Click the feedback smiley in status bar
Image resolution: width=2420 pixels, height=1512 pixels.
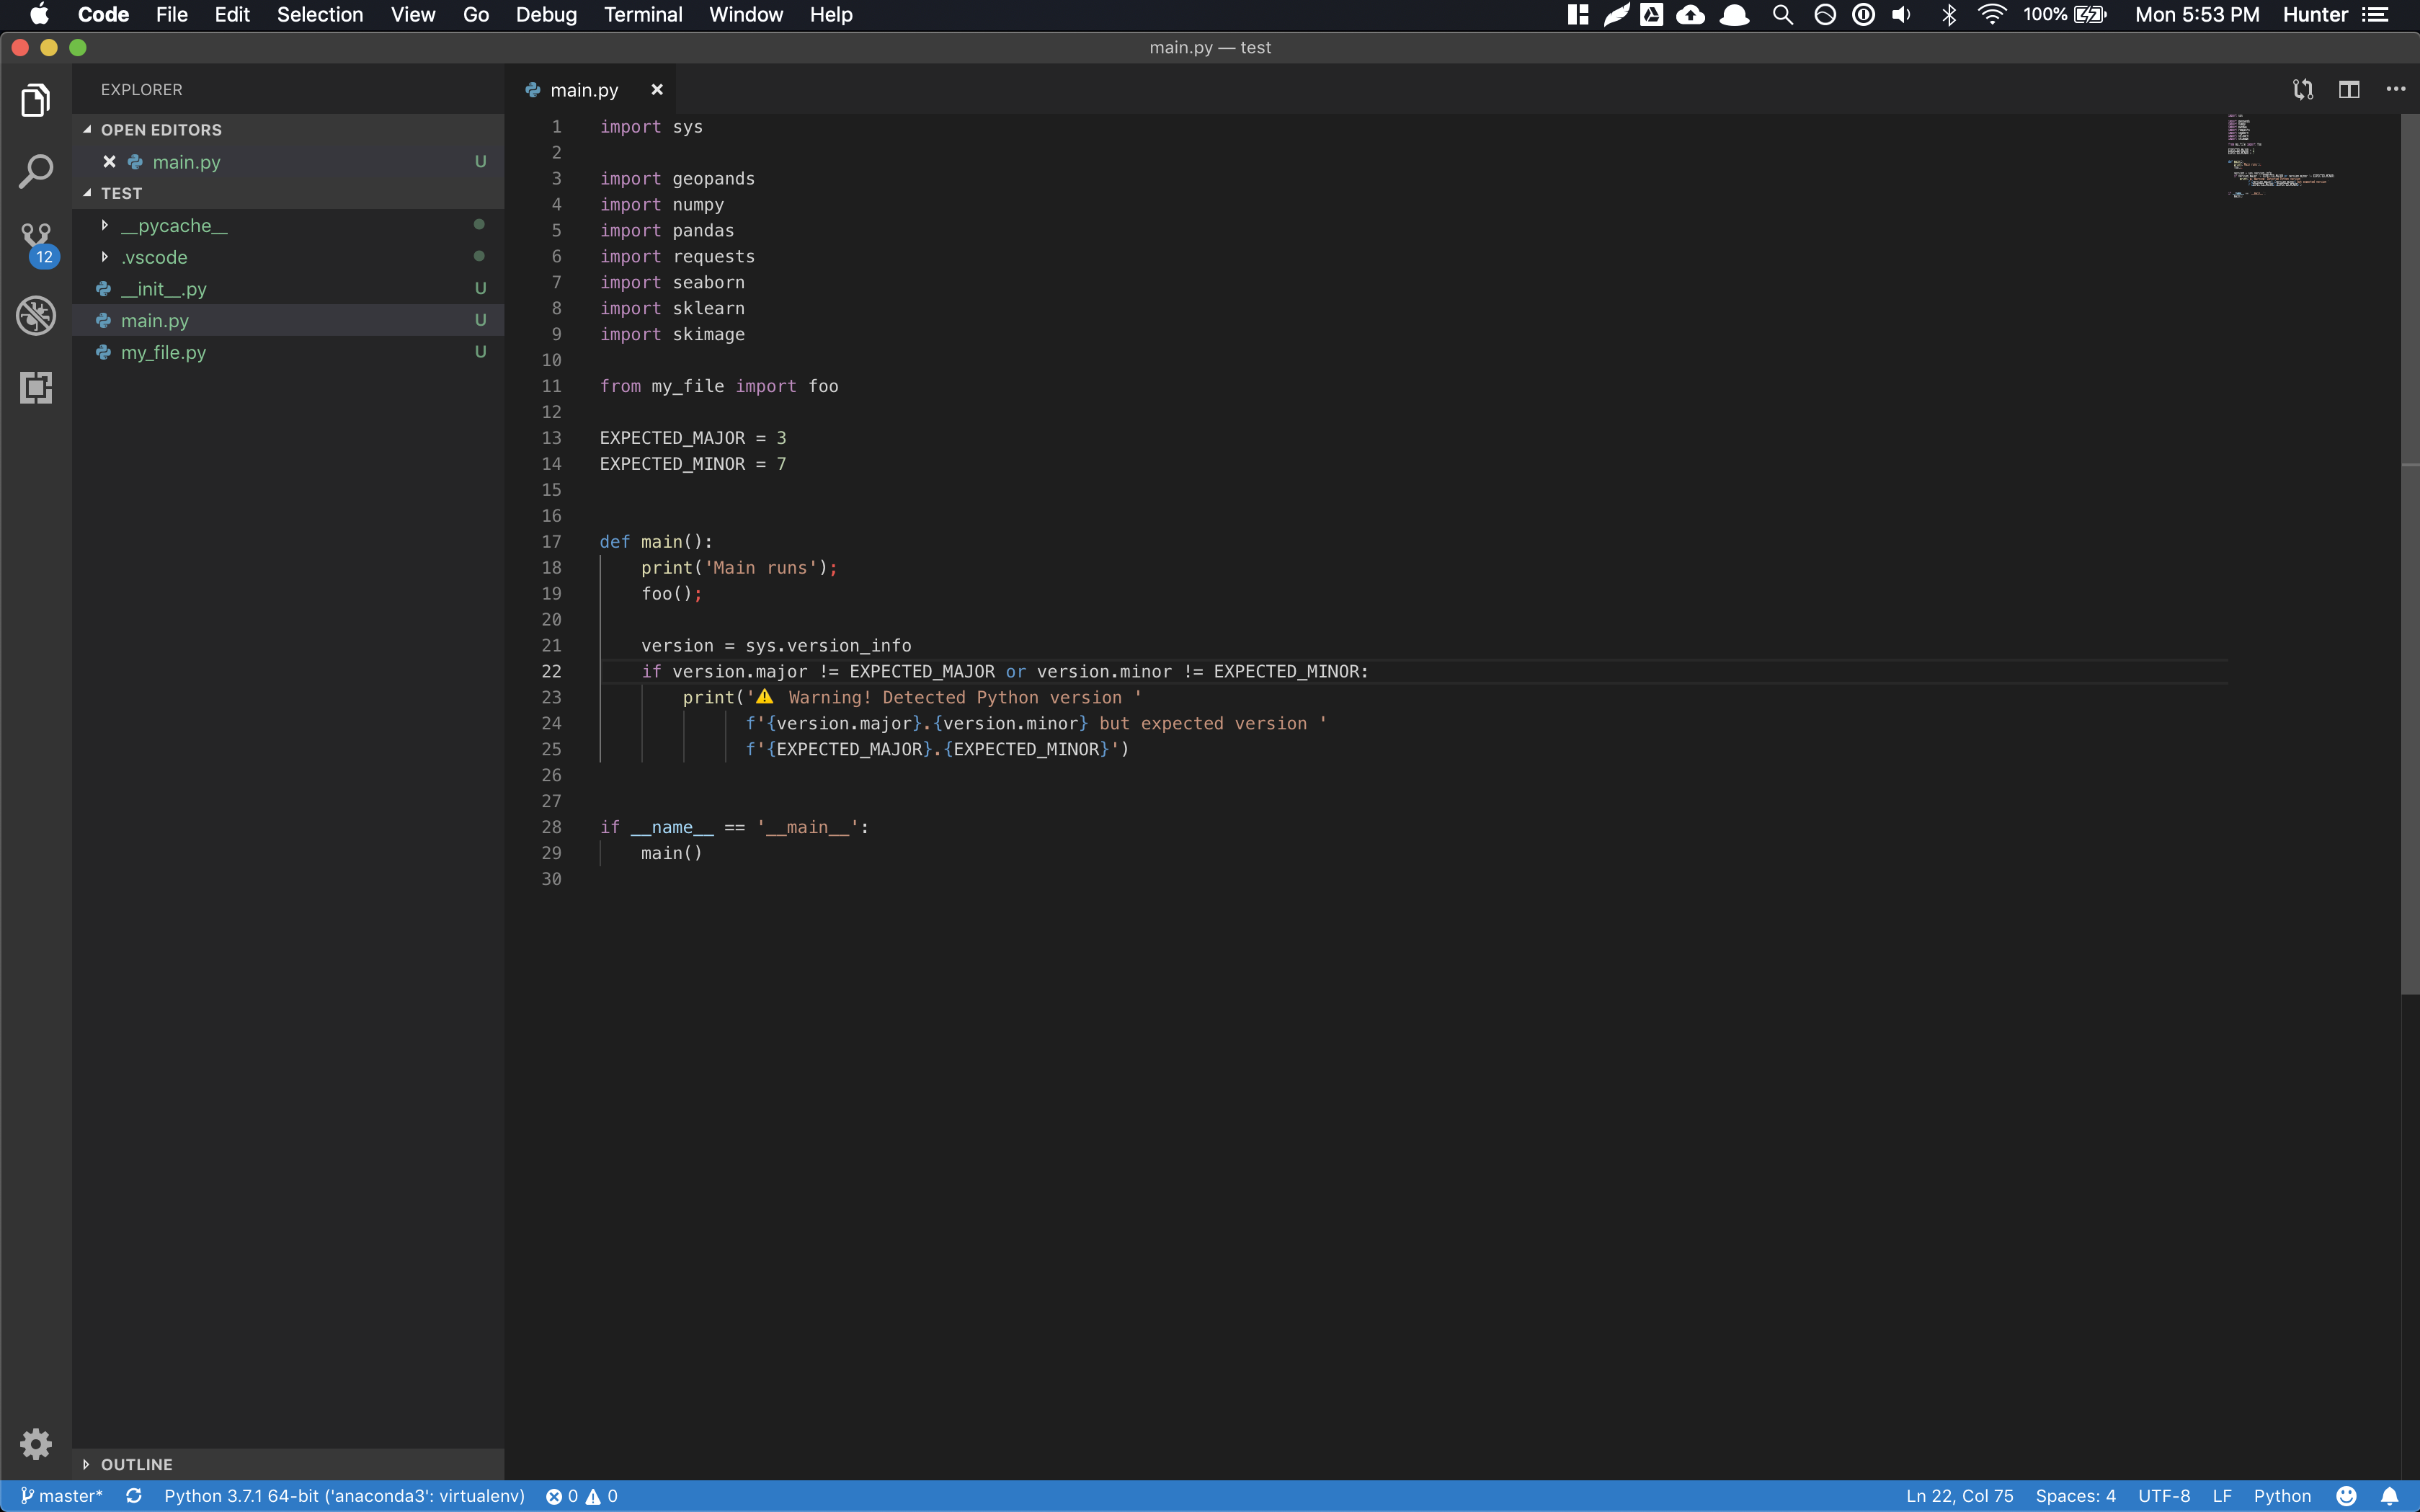pyautogui.click(x=2346, y=1496)
